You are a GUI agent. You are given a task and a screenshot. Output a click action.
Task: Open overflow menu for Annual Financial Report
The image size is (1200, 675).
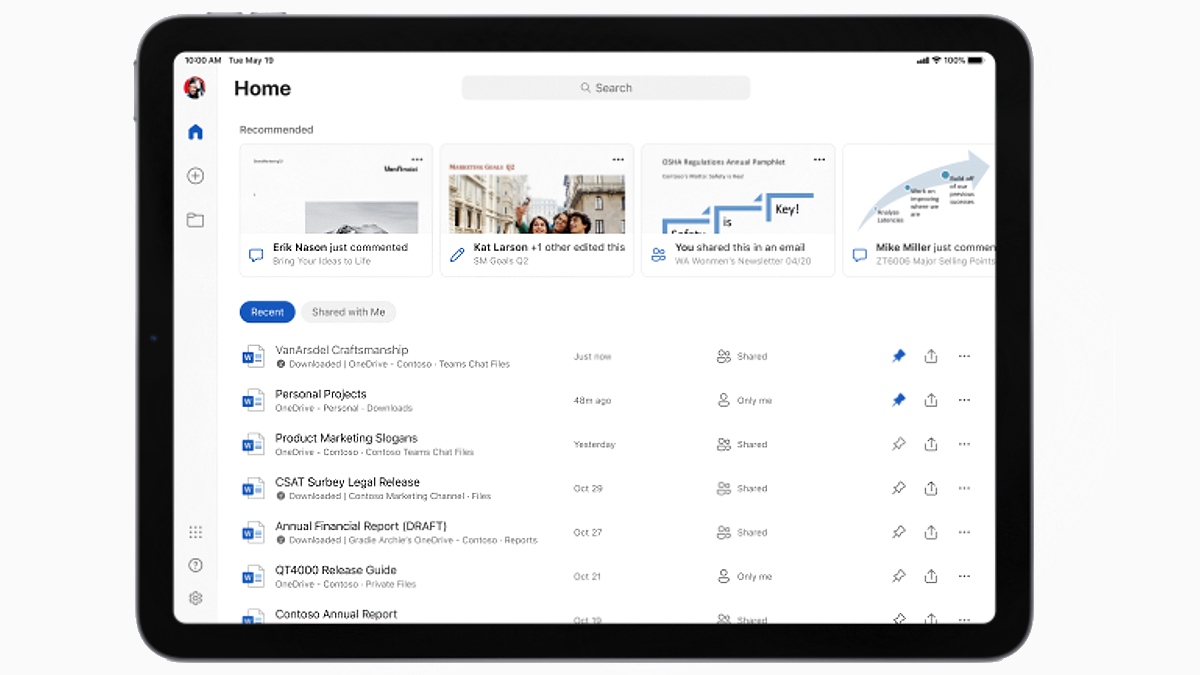point(964,532)
